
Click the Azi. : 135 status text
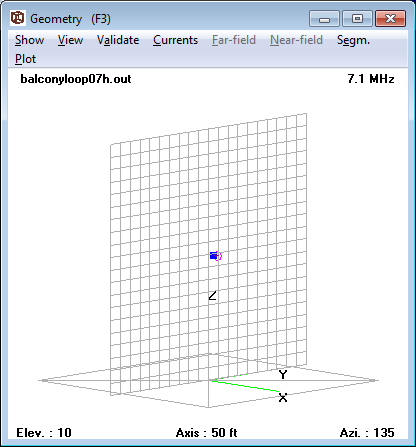click(x=367, y=433)
